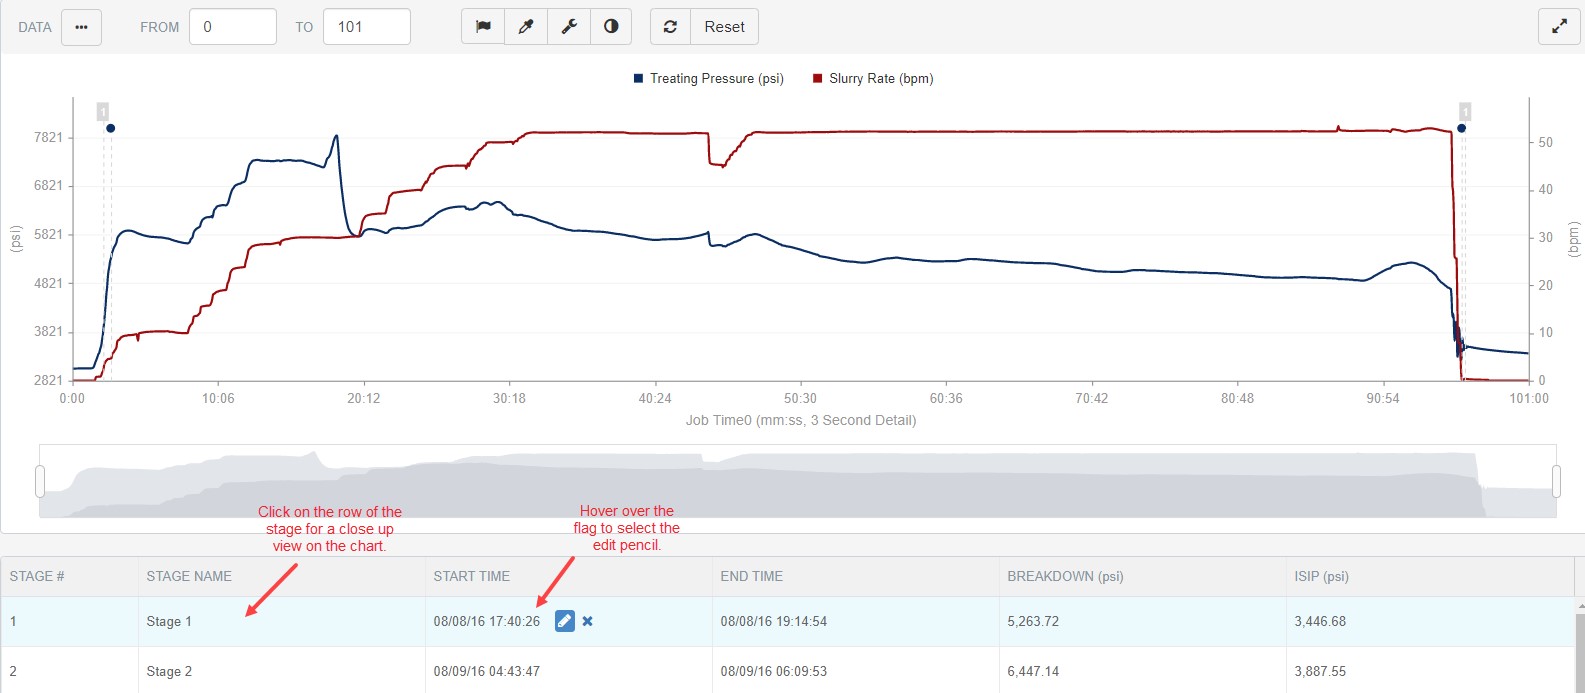
Task: Toggle the Slurry Rate legend series
Action: [873, 78]
